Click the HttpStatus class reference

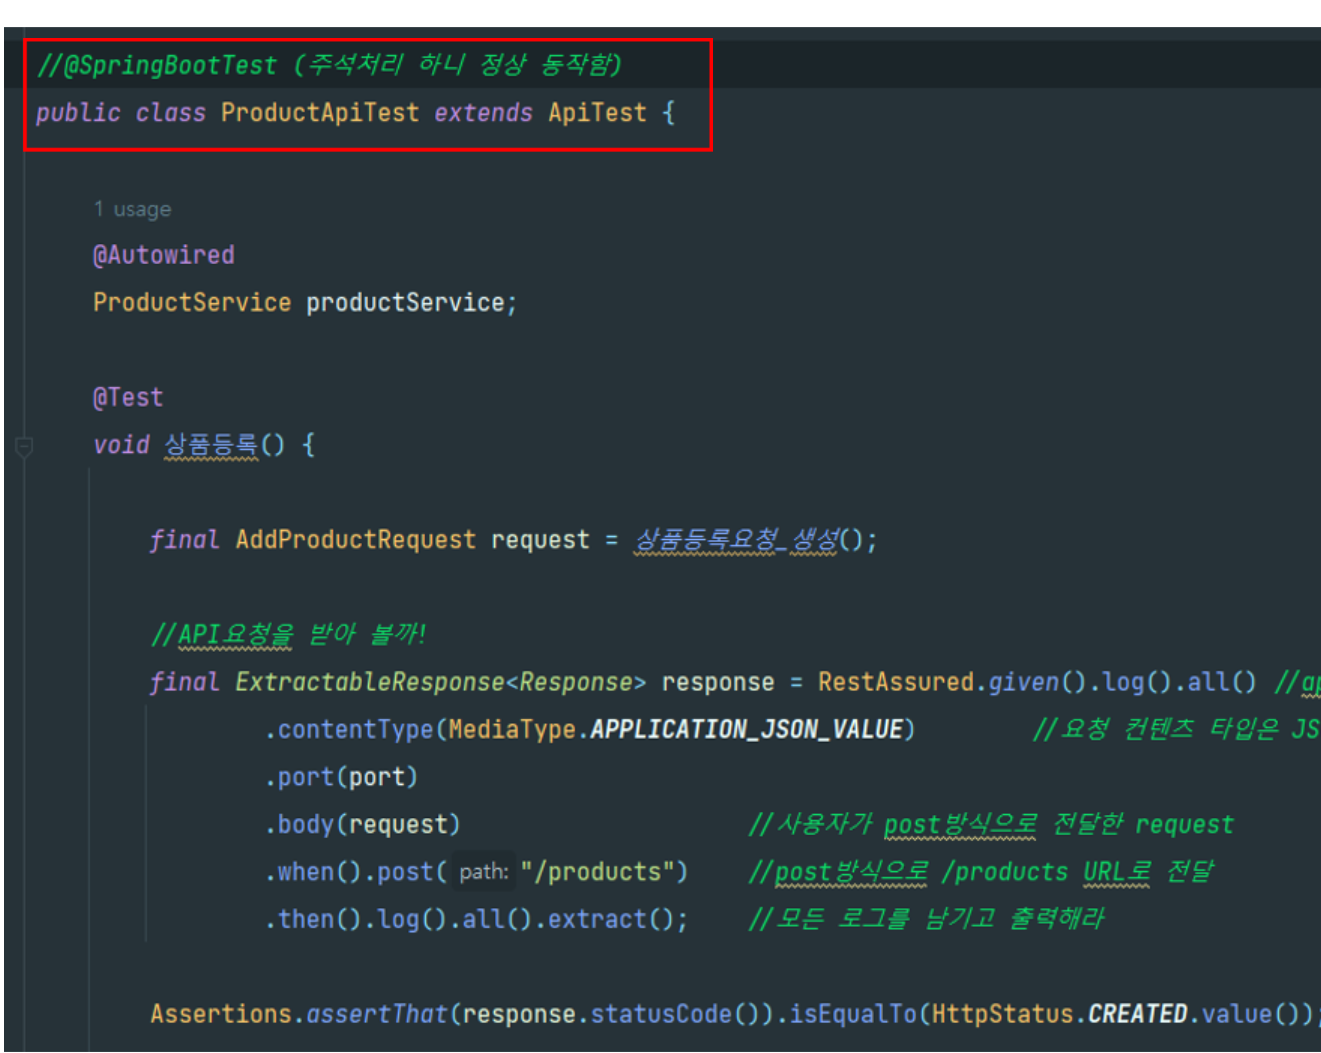point(1002,1014)
